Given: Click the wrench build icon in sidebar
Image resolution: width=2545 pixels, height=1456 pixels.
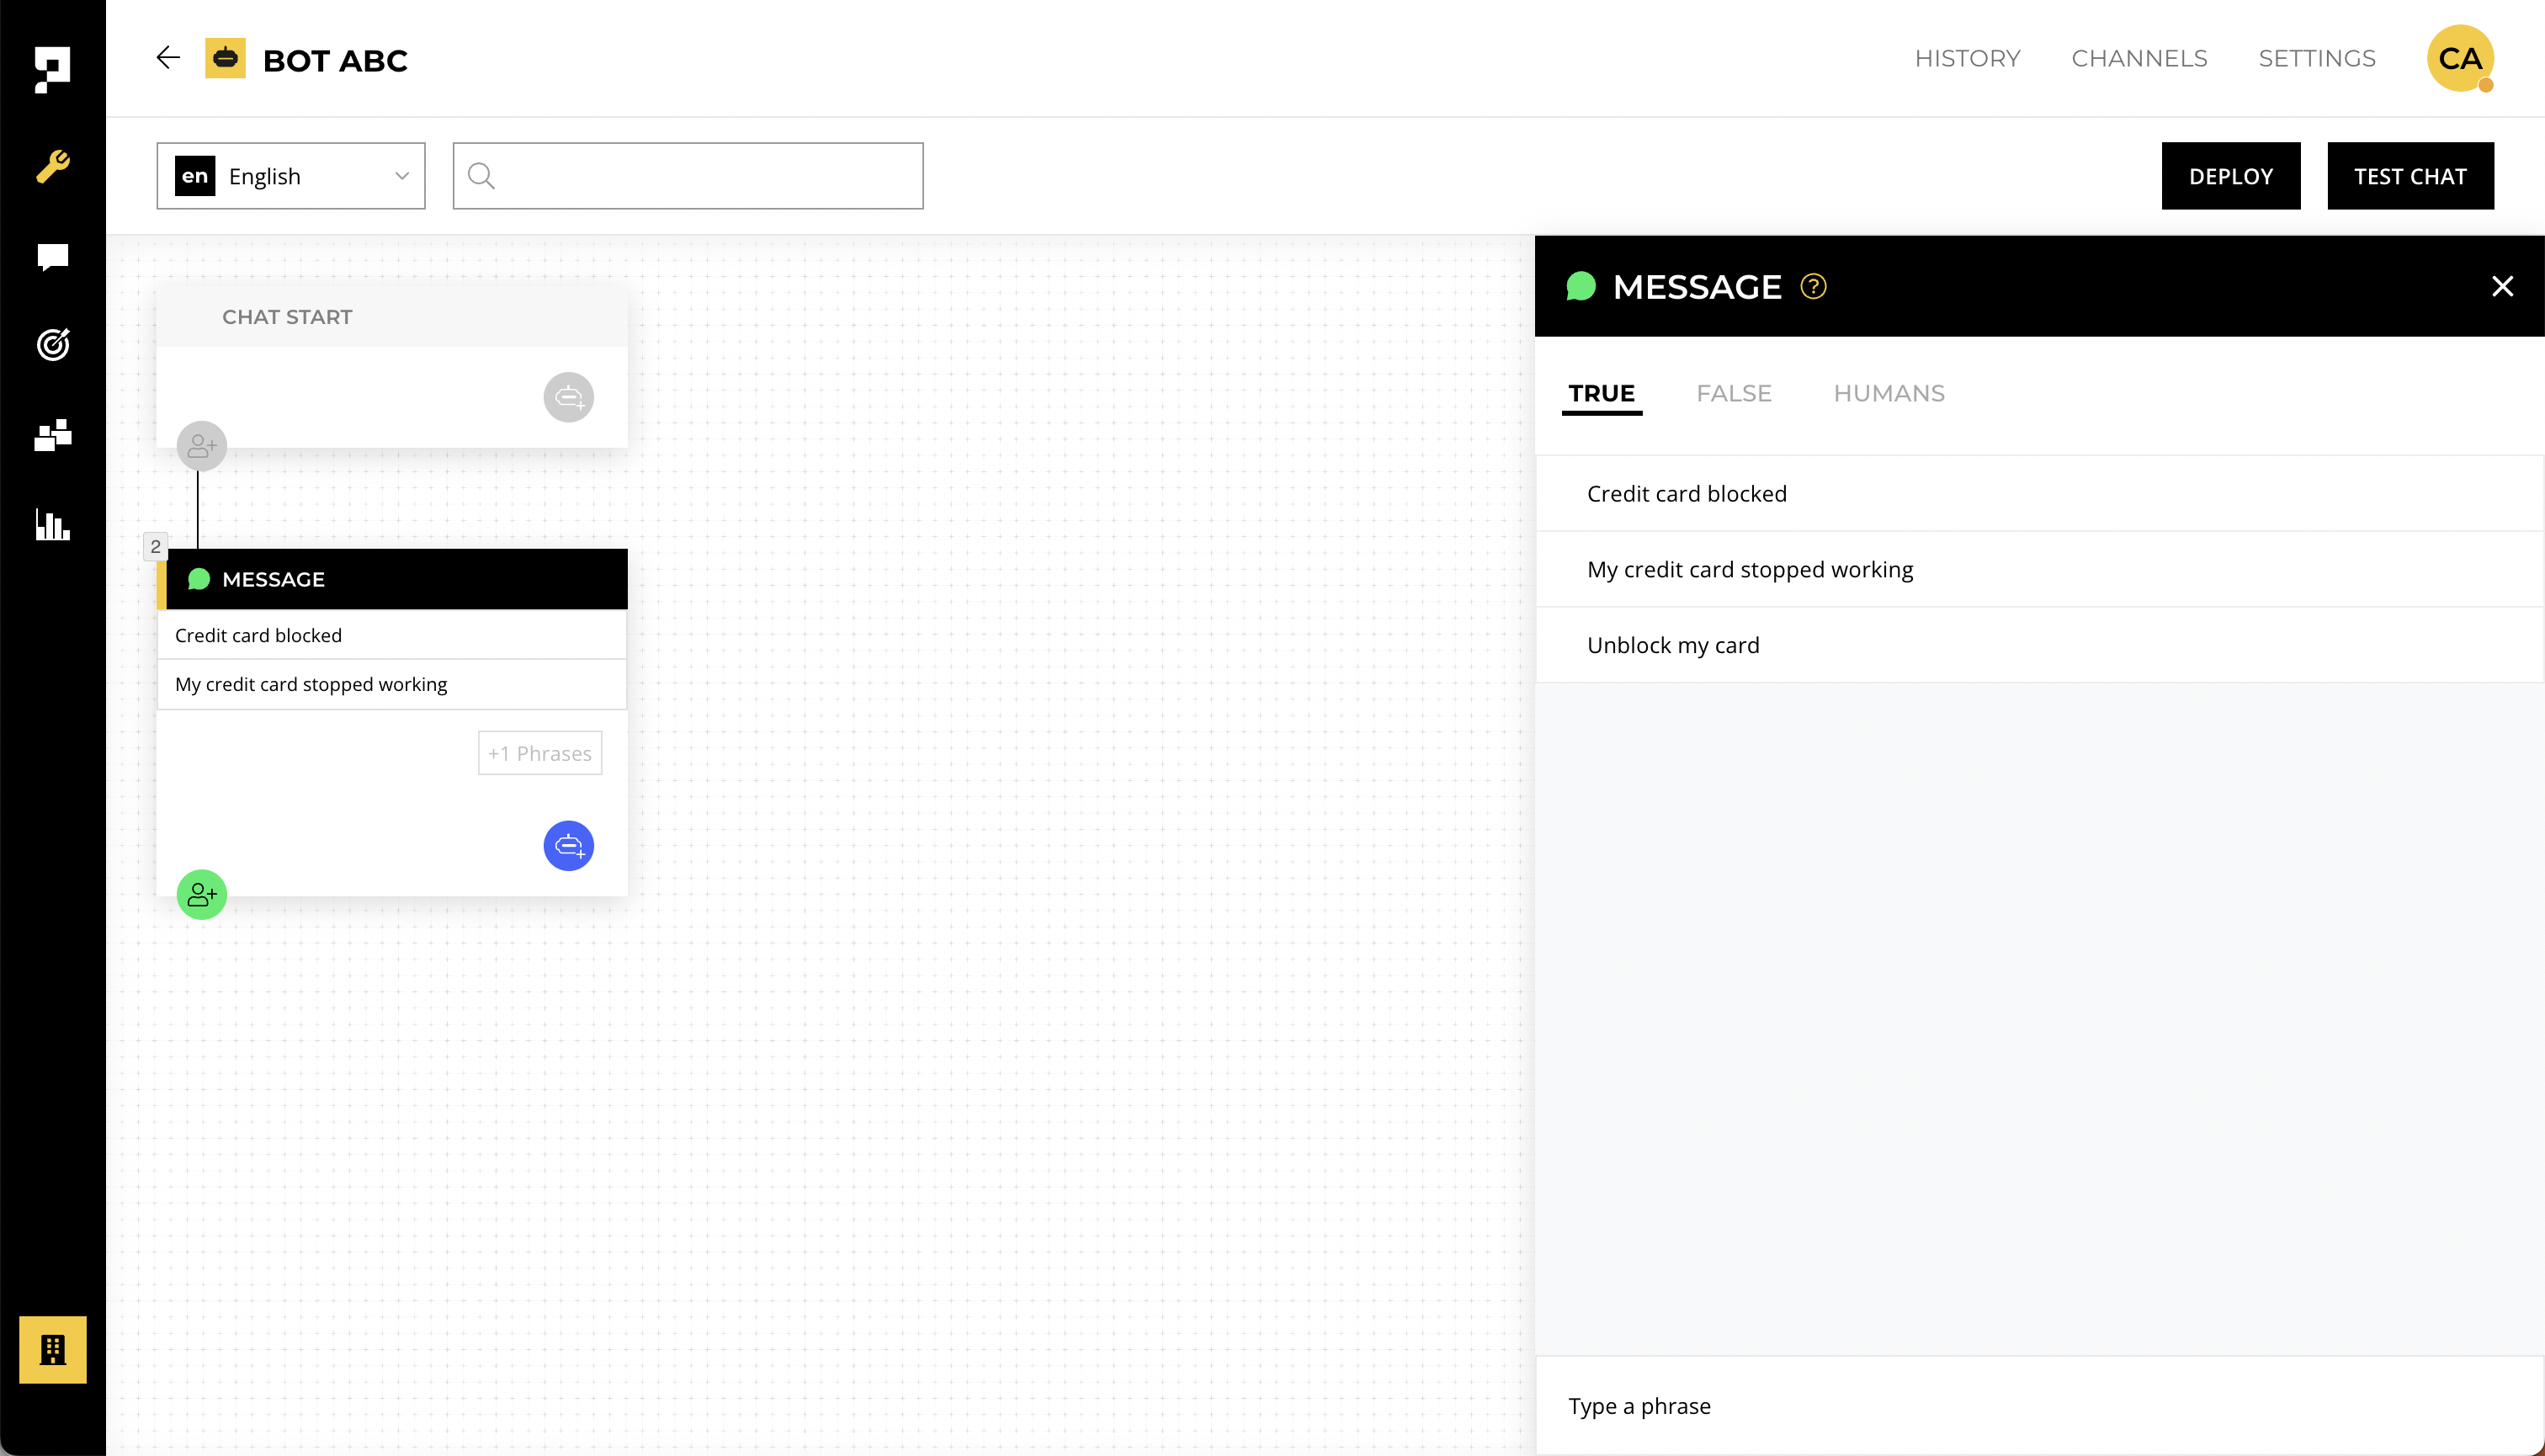Looking at the screenshot, I should [x=53, y=166].
